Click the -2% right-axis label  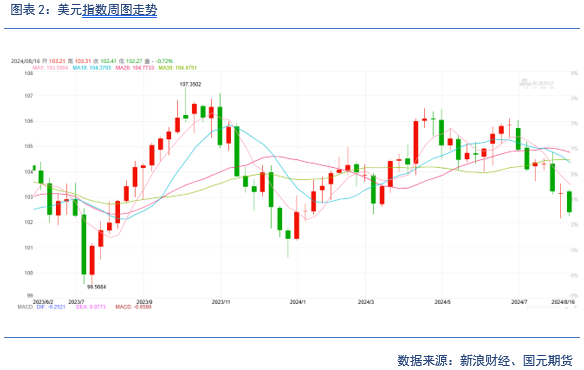[574, 225]
